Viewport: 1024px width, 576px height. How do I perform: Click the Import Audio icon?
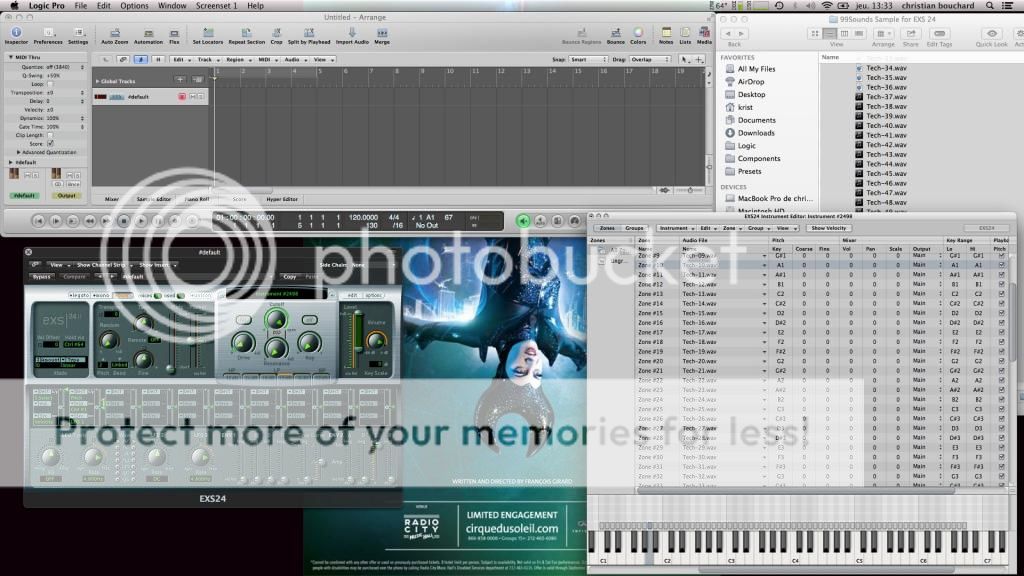tap(352, 33)
